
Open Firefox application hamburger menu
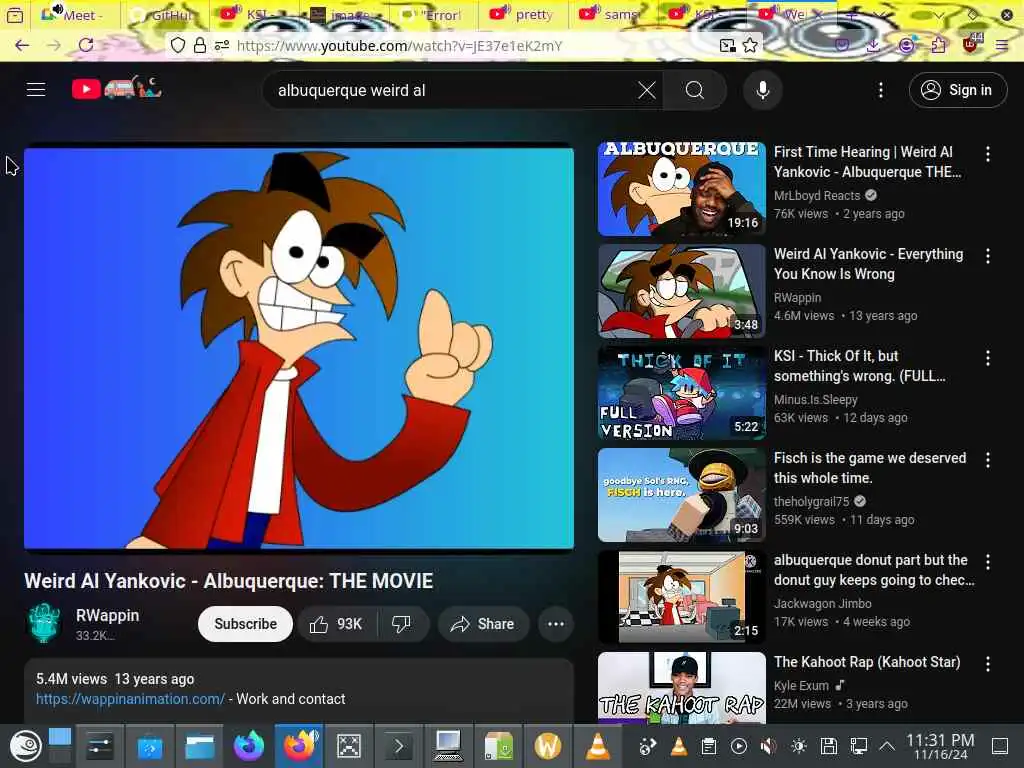(1001, 45)
